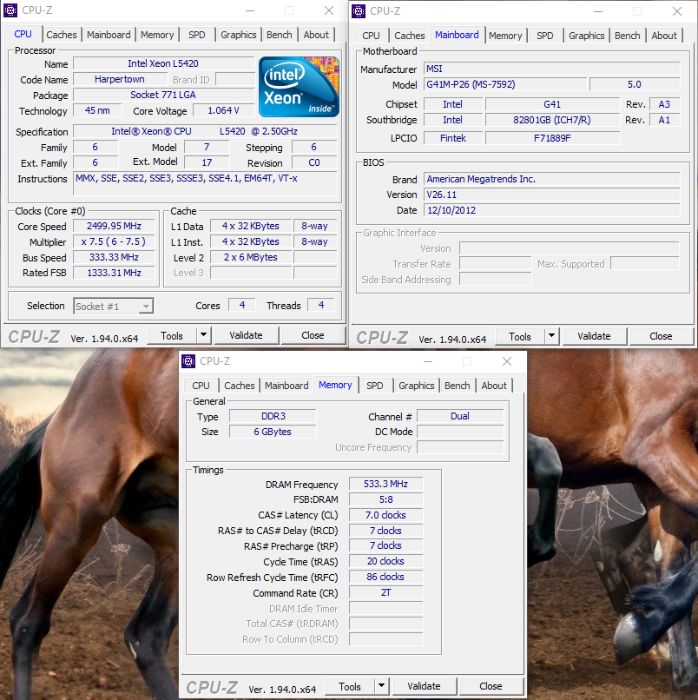Click Validate button in CPU window
The width and height of the screenshot is (698, 700).
coord(246,335)
